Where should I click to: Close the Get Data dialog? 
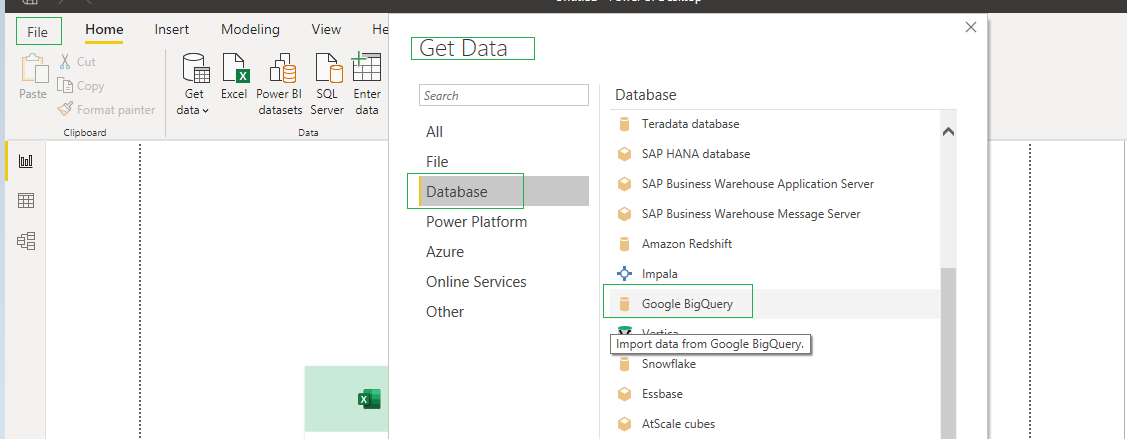(x=970, y=28)
